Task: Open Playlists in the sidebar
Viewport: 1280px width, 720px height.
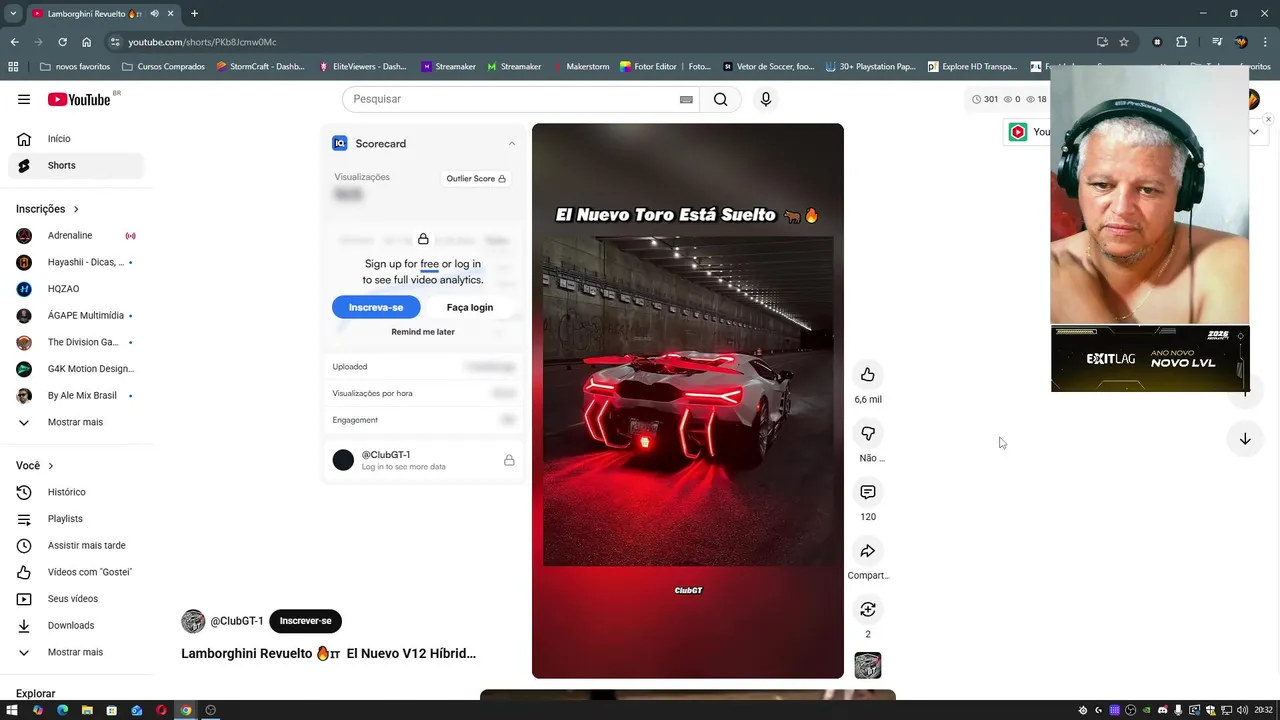Action: pyautogui.click(x=76, y=519)
